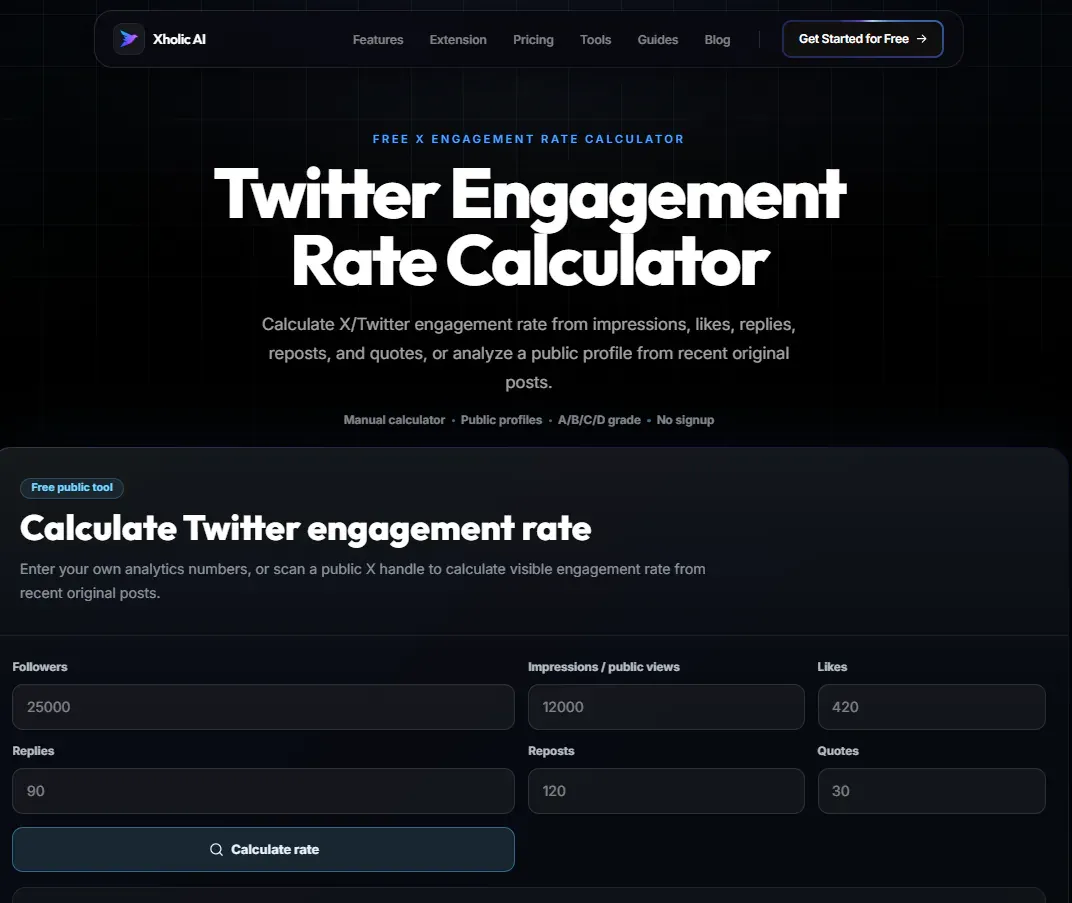Focus the Likes input field
Viewport: 1072px width, 903px height.
[x=931, y=707]
